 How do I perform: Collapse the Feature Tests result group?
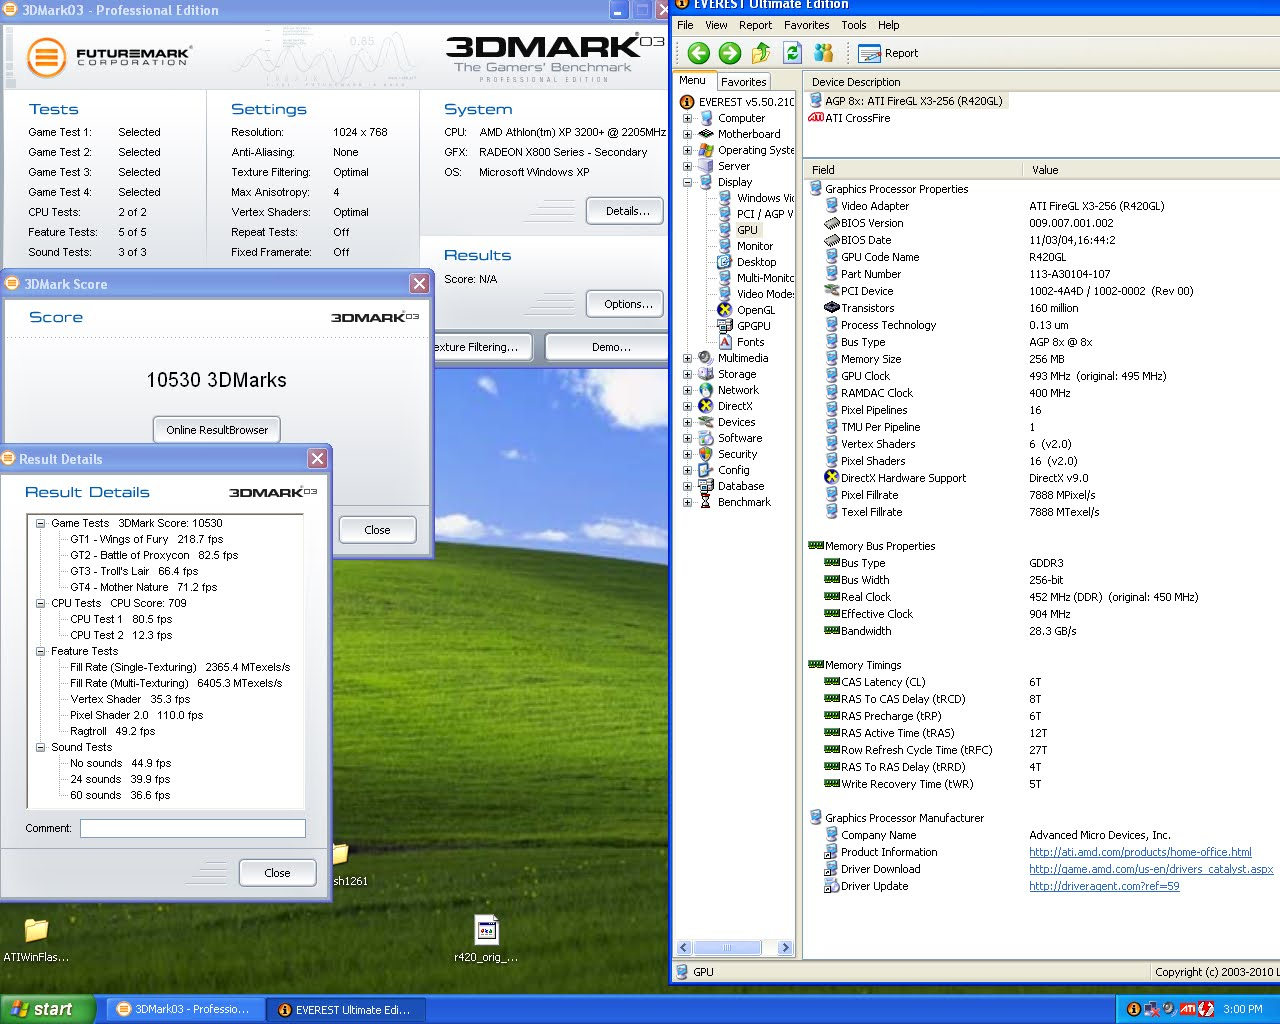click(40, 651)
